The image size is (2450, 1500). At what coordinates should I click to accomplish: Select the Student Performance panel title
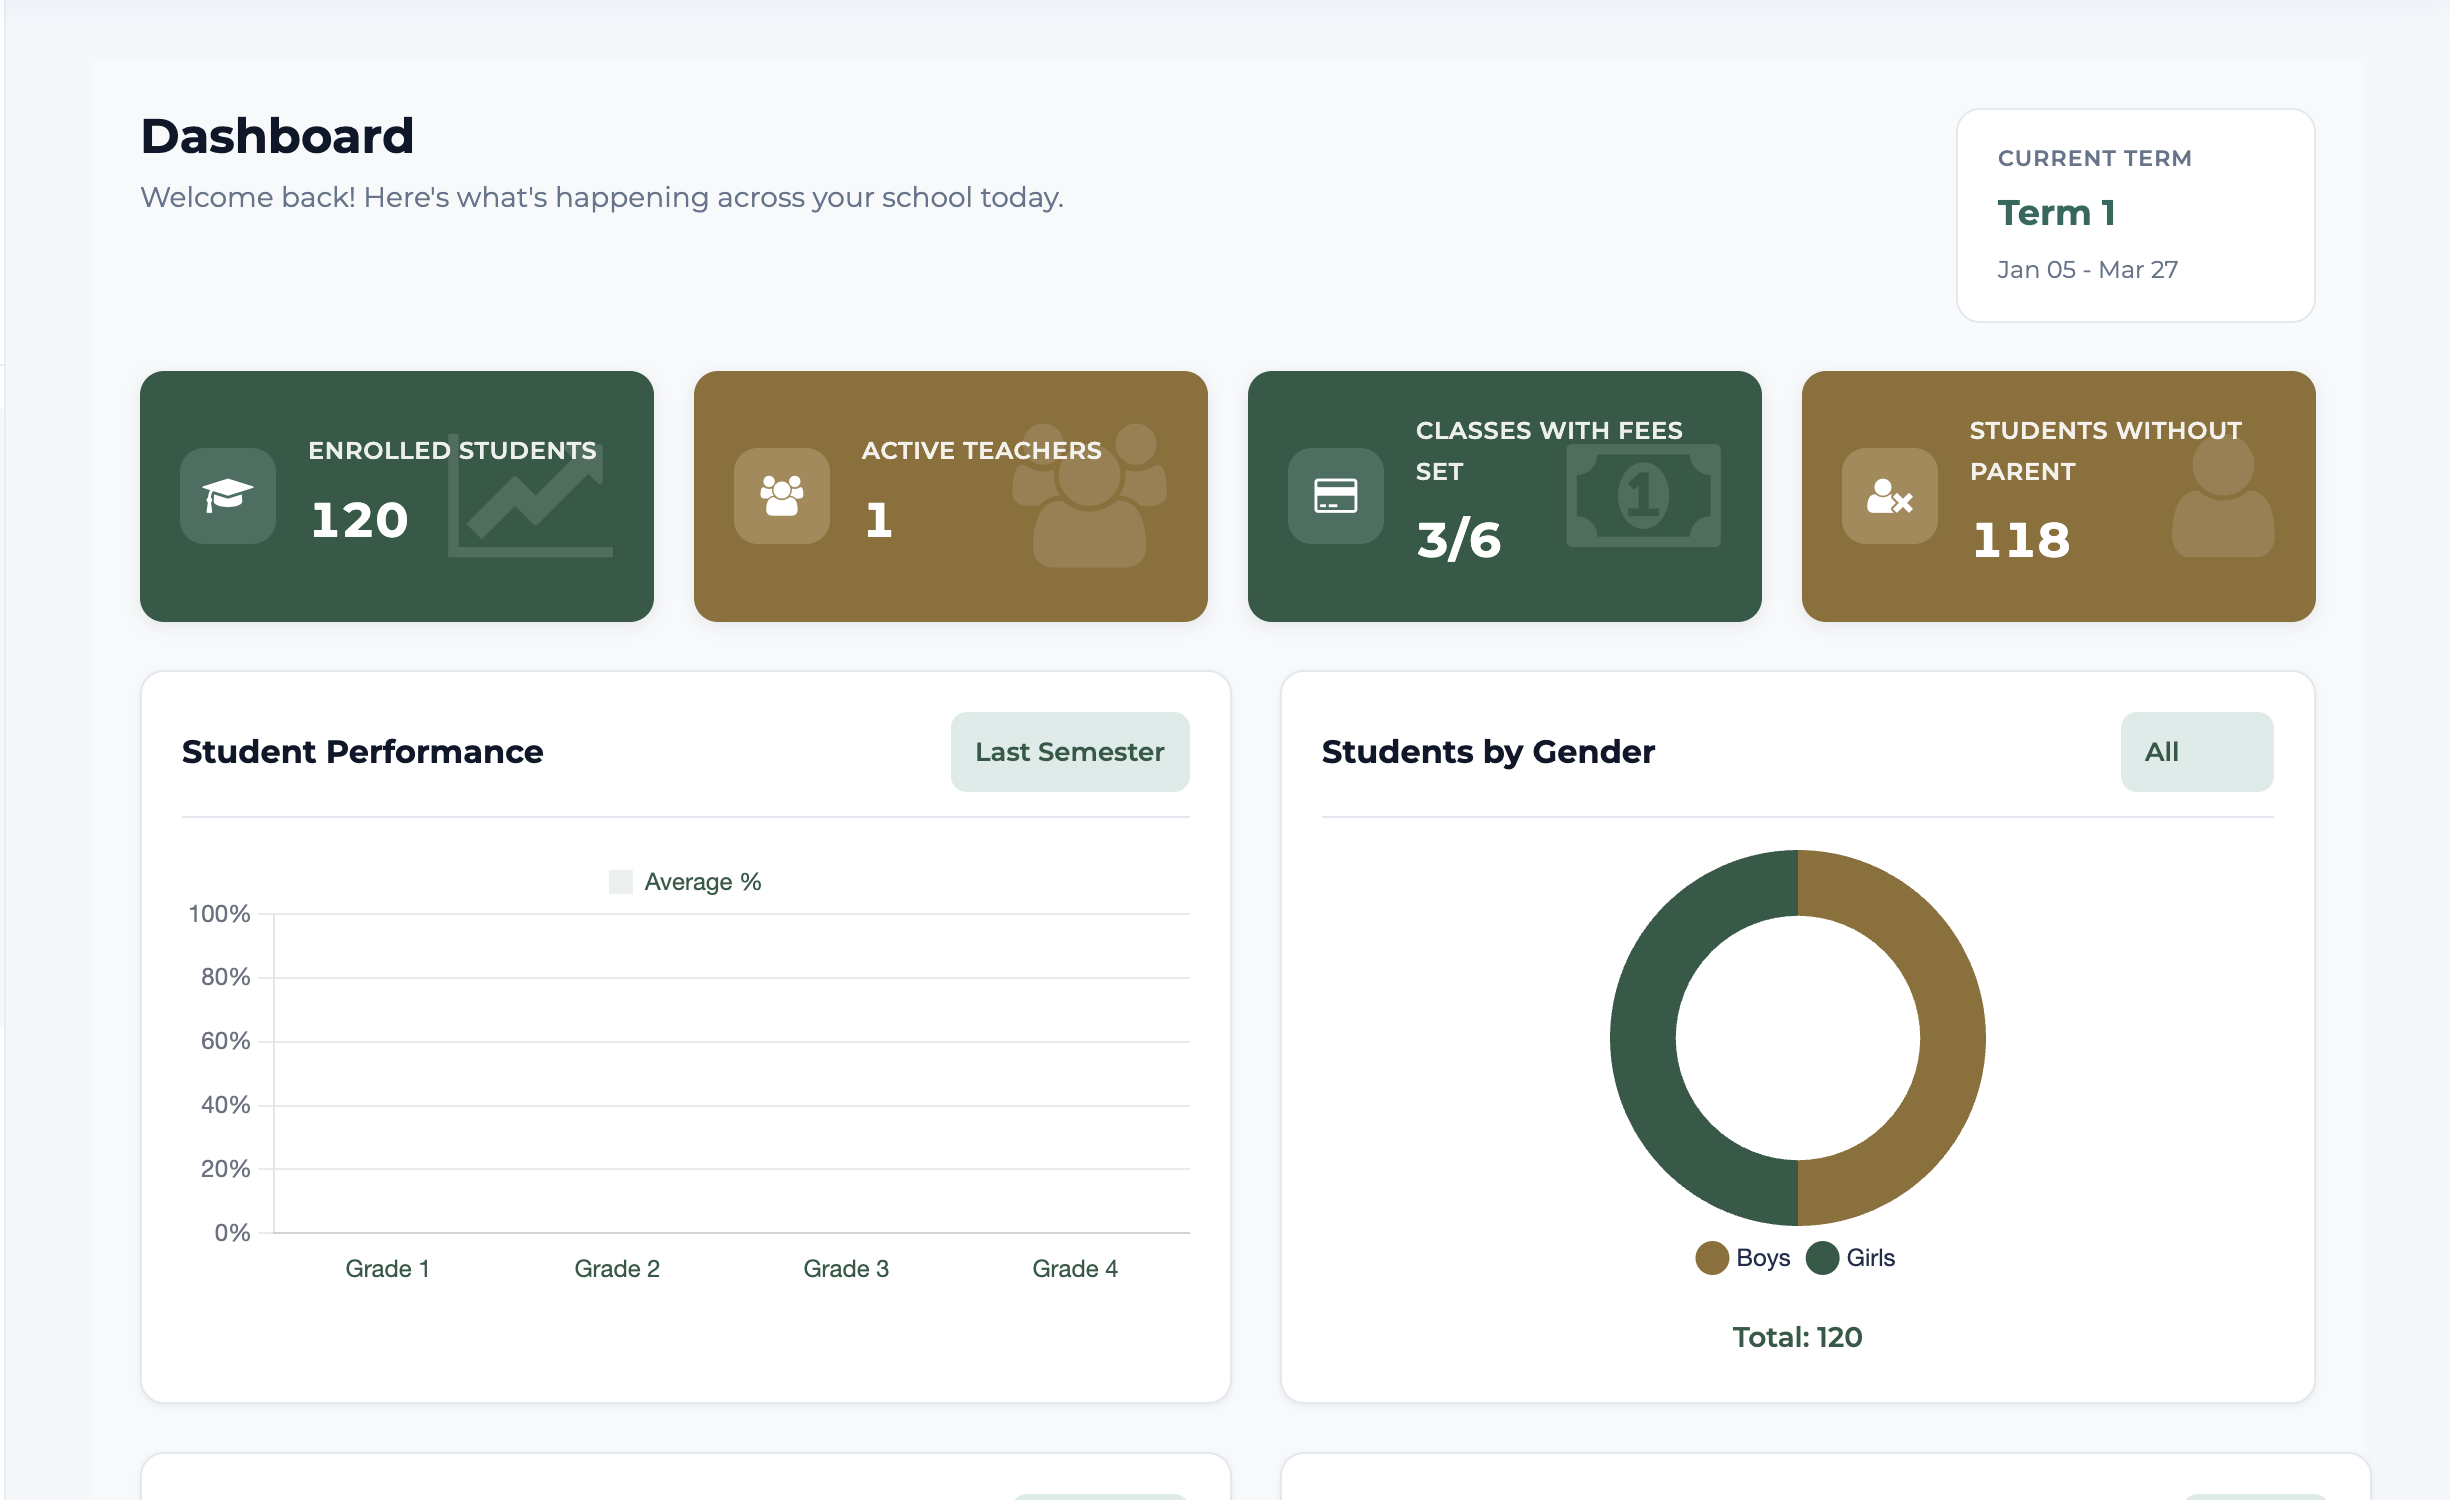pos(362,751)
